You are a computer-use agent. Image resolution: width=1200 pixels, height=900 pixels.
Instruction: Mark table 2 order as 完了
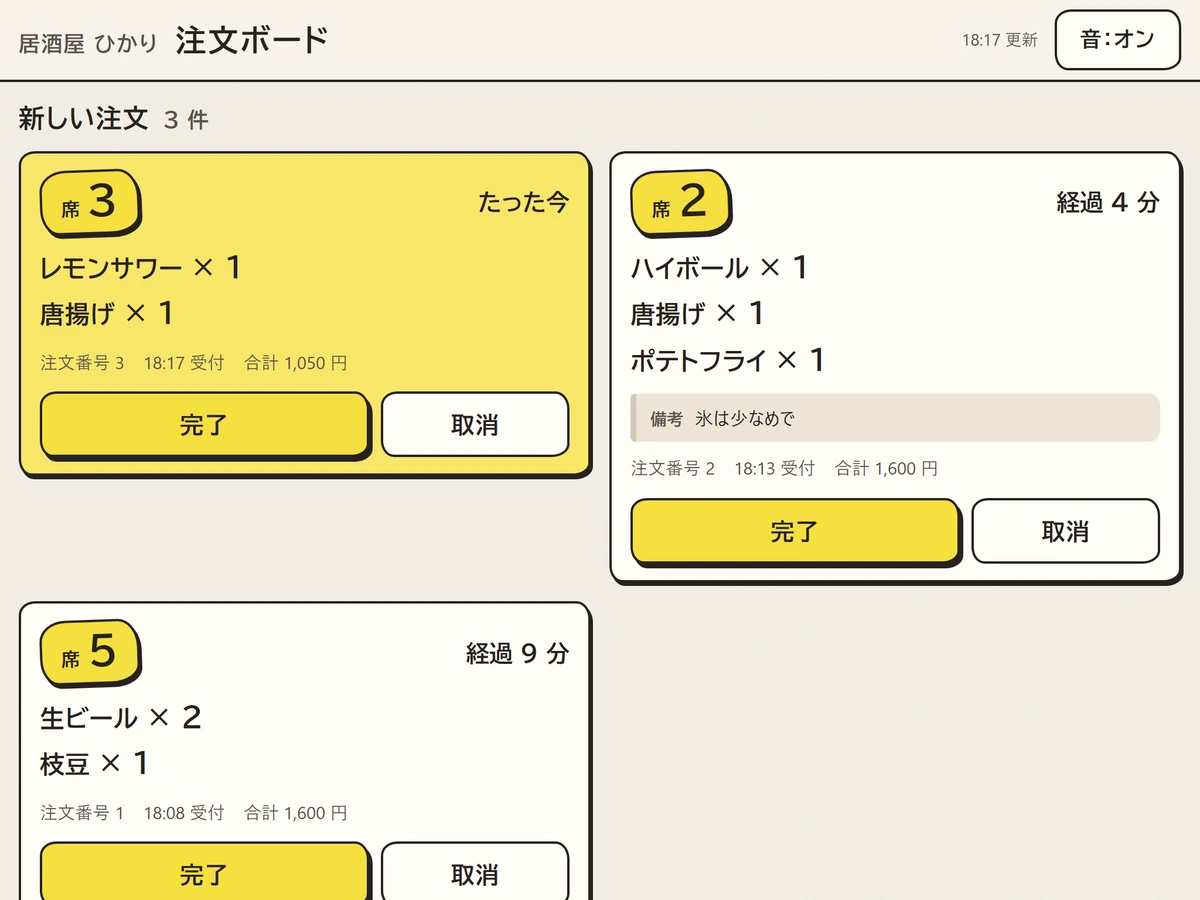796,531
